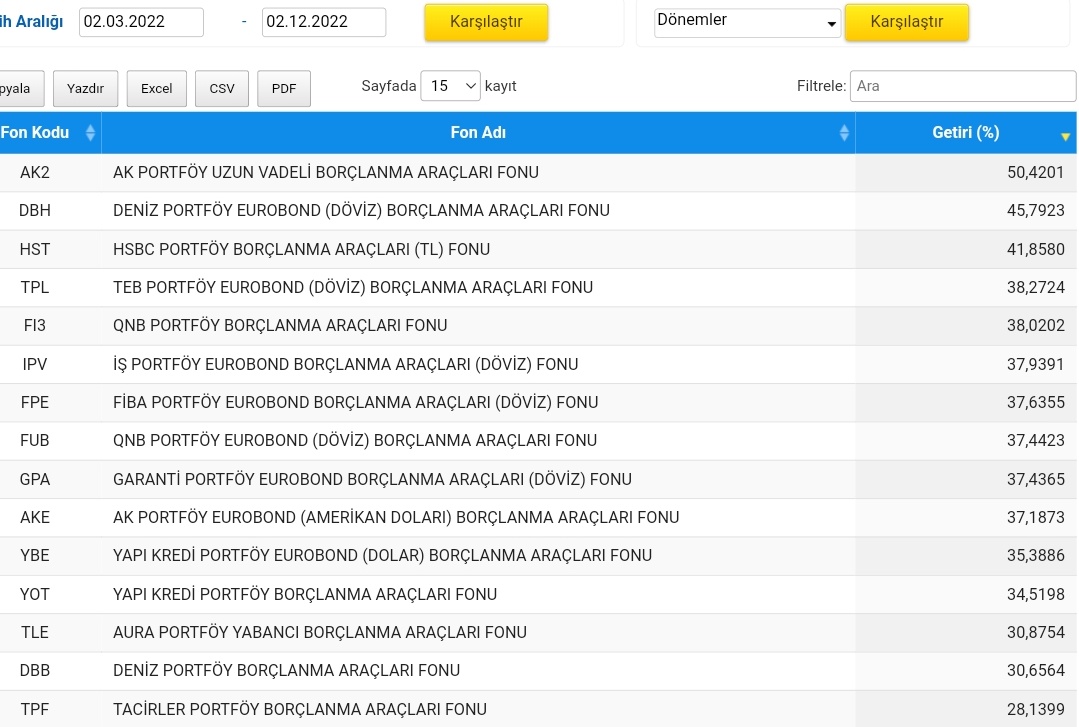This screenshot has width=1079, height=727.
Task: Select fund code YOT
Action: pyautogui.click(x=34, y=594)
